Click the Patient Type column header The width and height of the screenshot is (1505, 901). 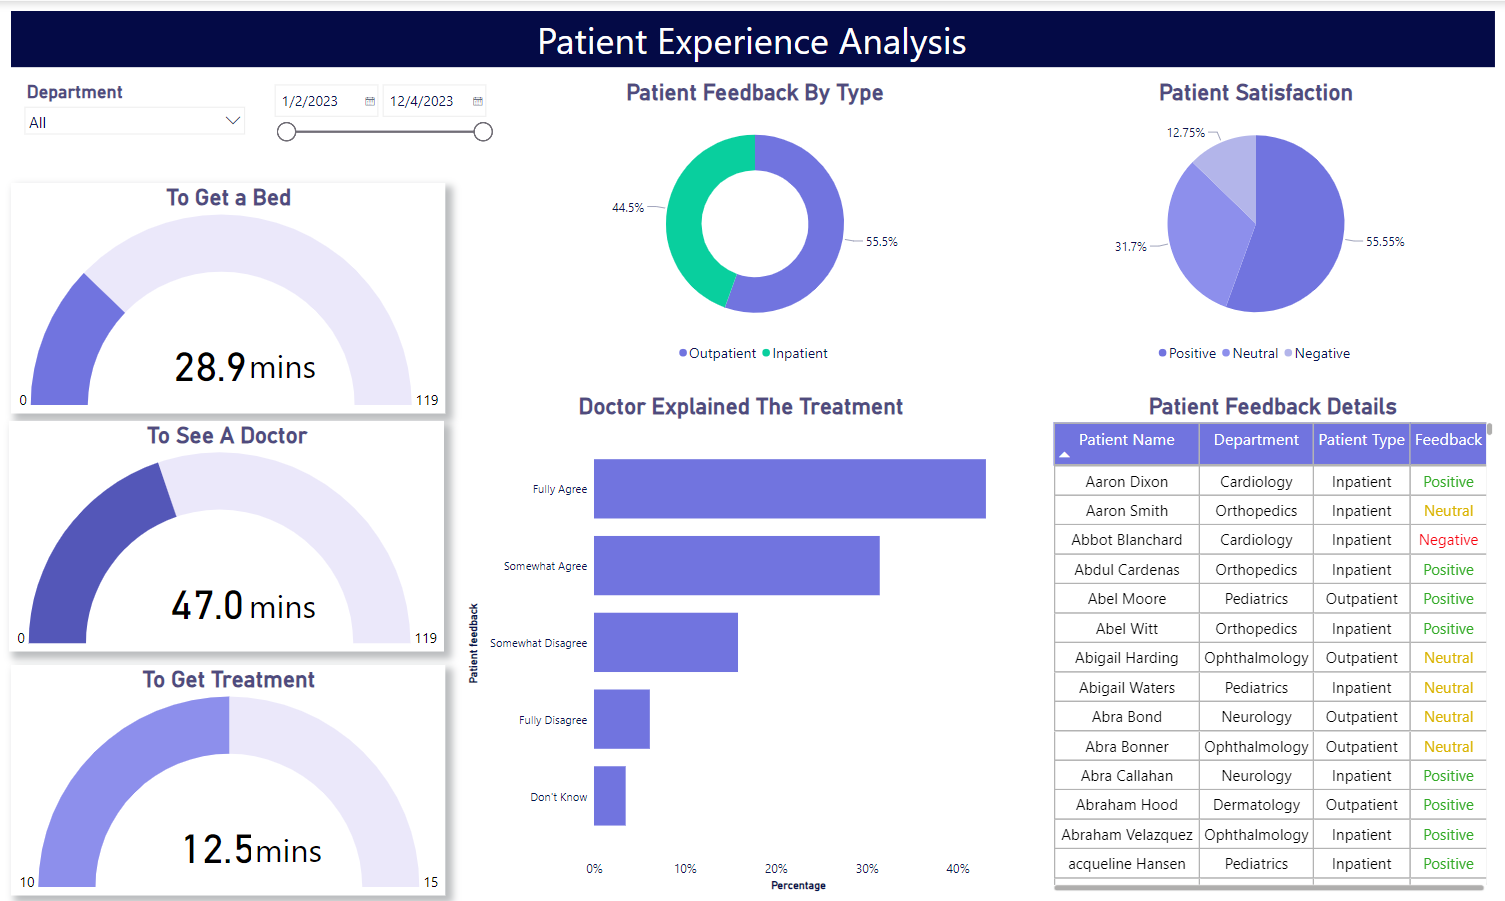point(1361,440)
